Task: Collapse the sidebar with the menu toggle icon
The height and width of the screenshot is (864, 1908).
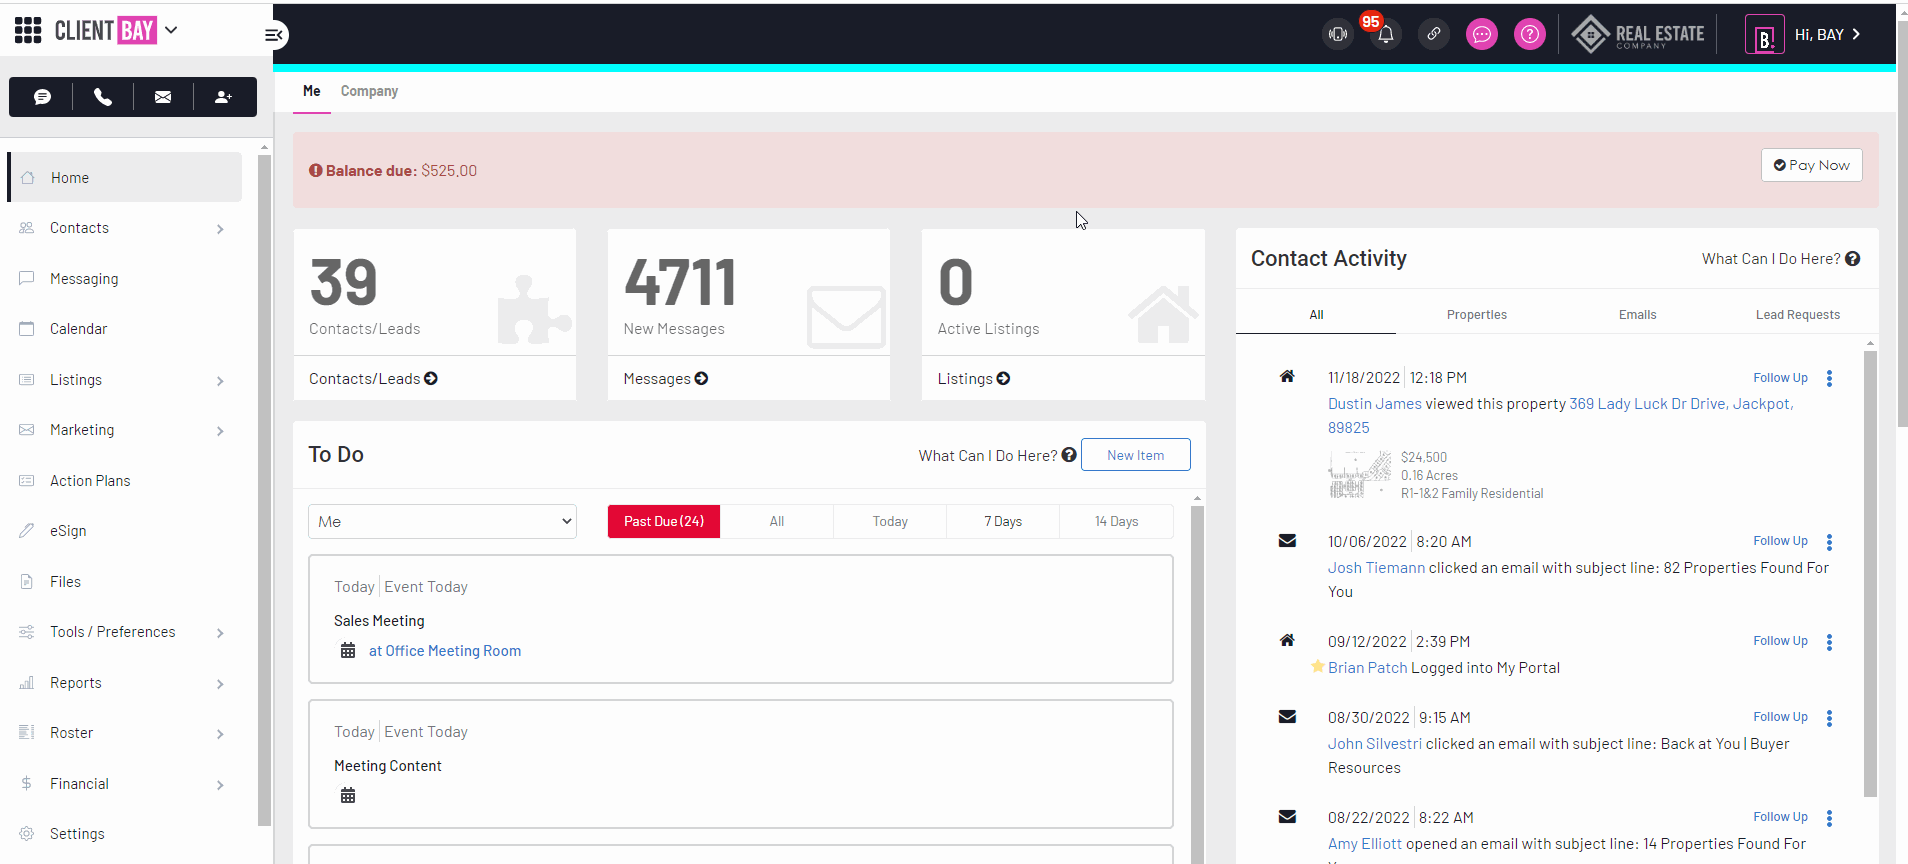Action: point(274,35)
